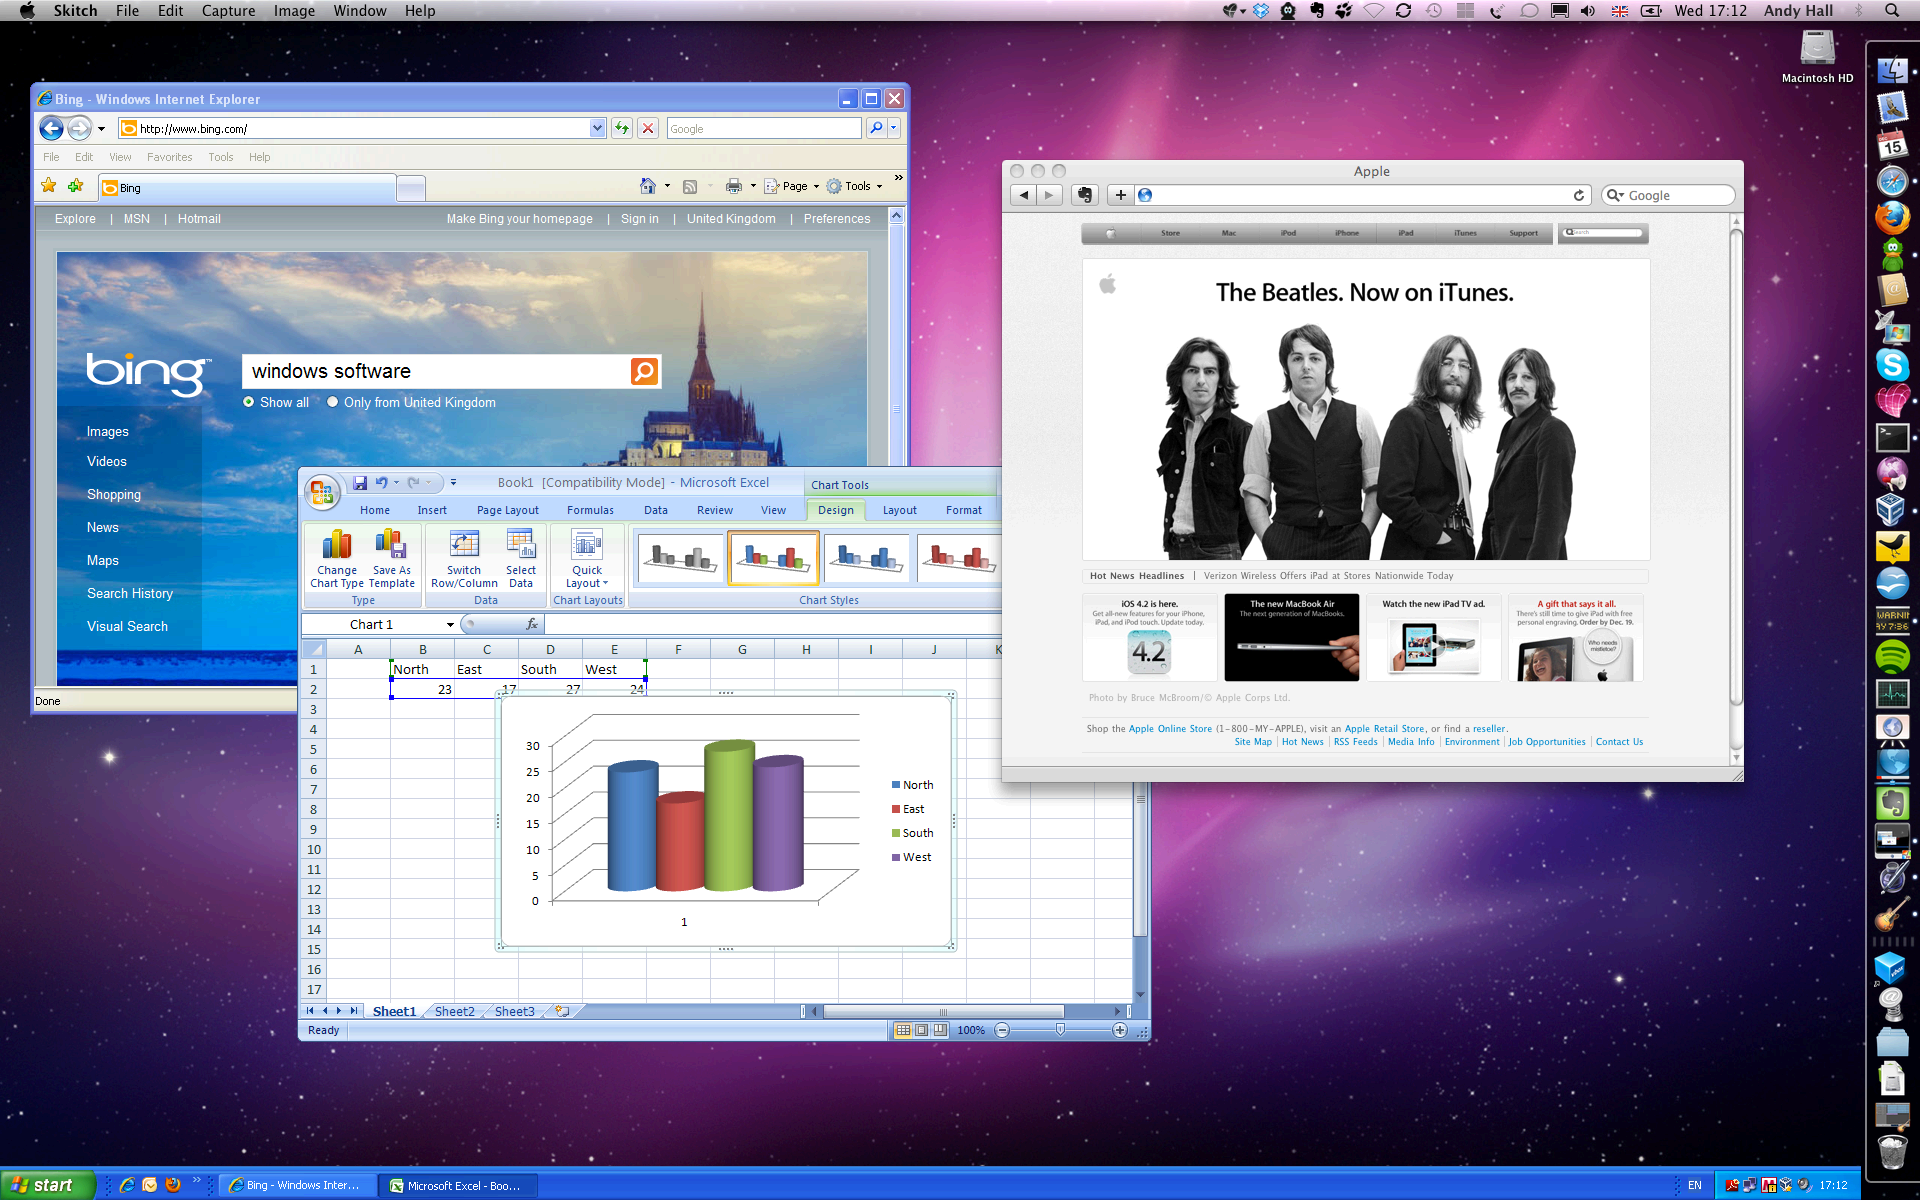Switch to Page Layout view in status bar

pos(922,1030)
